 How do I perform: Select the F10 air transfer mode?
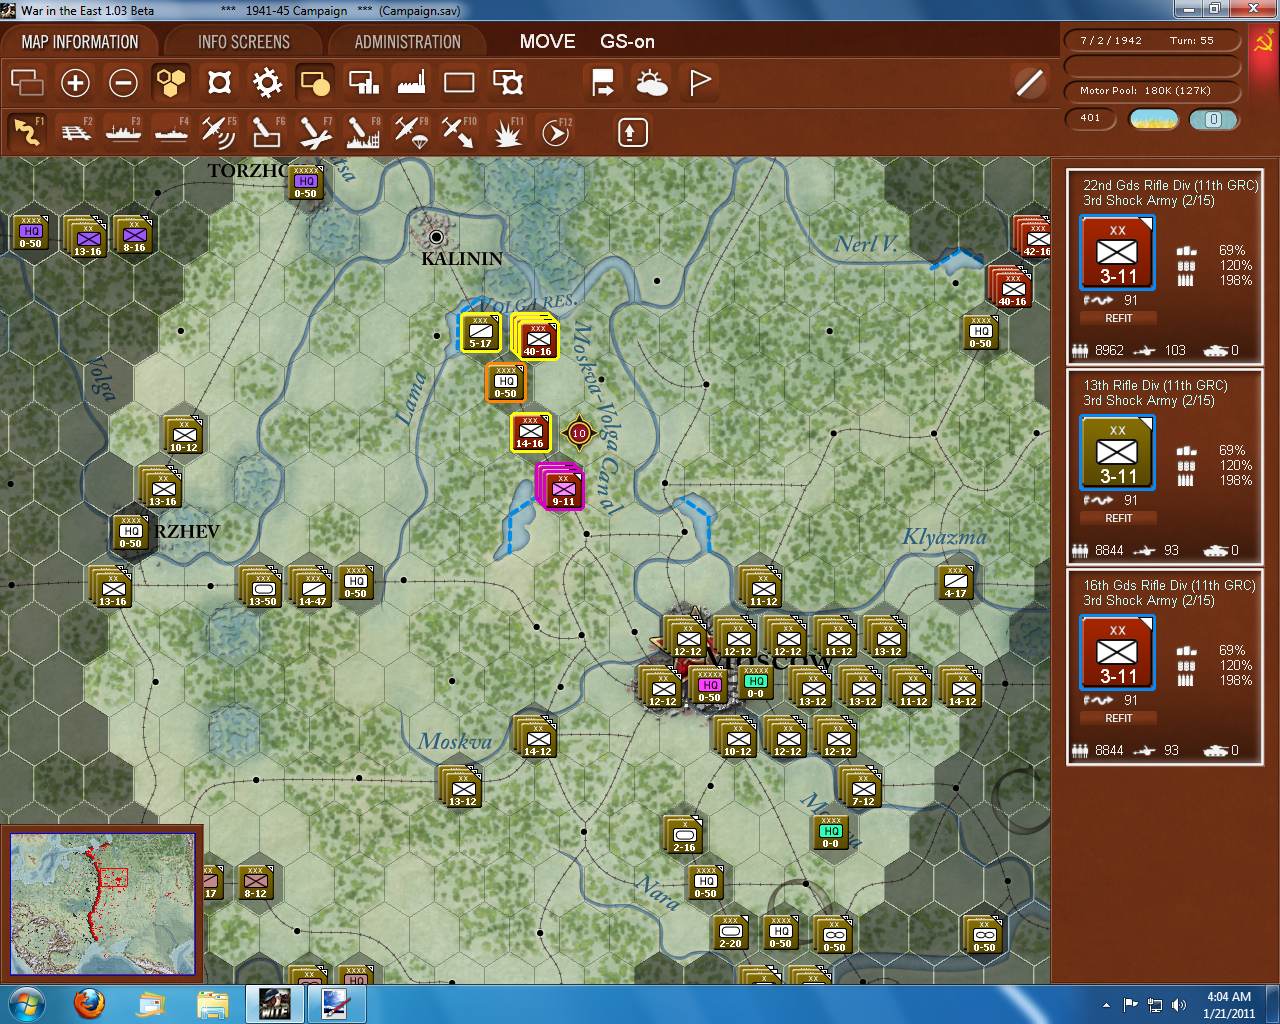point(459,131)
